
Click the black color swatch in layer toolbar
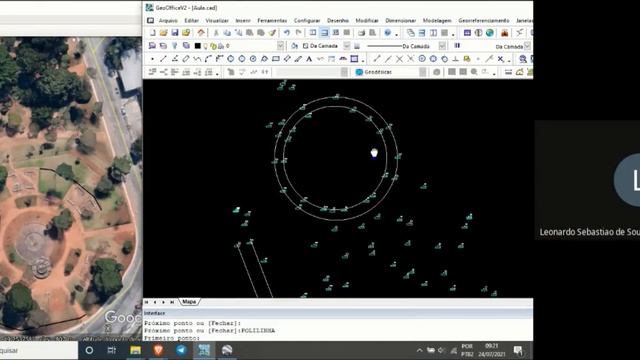198,46
